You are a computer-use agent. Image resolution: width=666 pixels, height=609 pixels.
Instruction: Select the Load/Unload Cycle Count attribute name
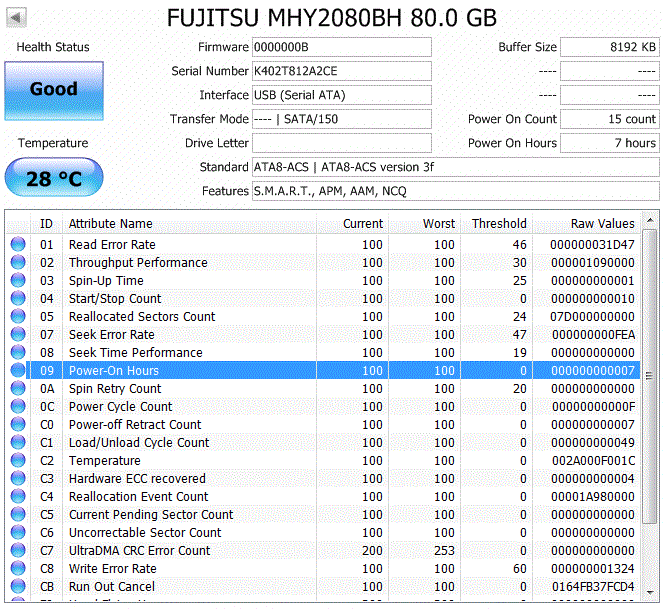pyautogui.click(x=139, y=443)
